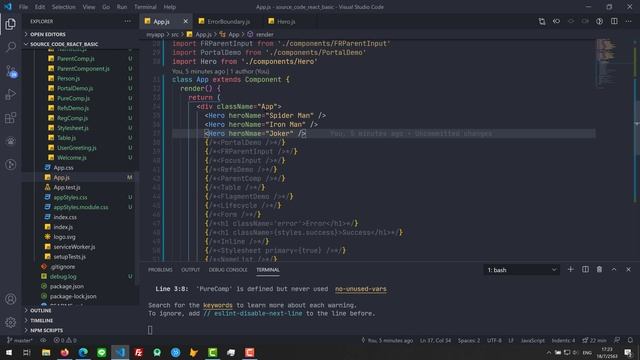
Task: Click the keywords link in terminal
Action: click(x=218, y=305)
